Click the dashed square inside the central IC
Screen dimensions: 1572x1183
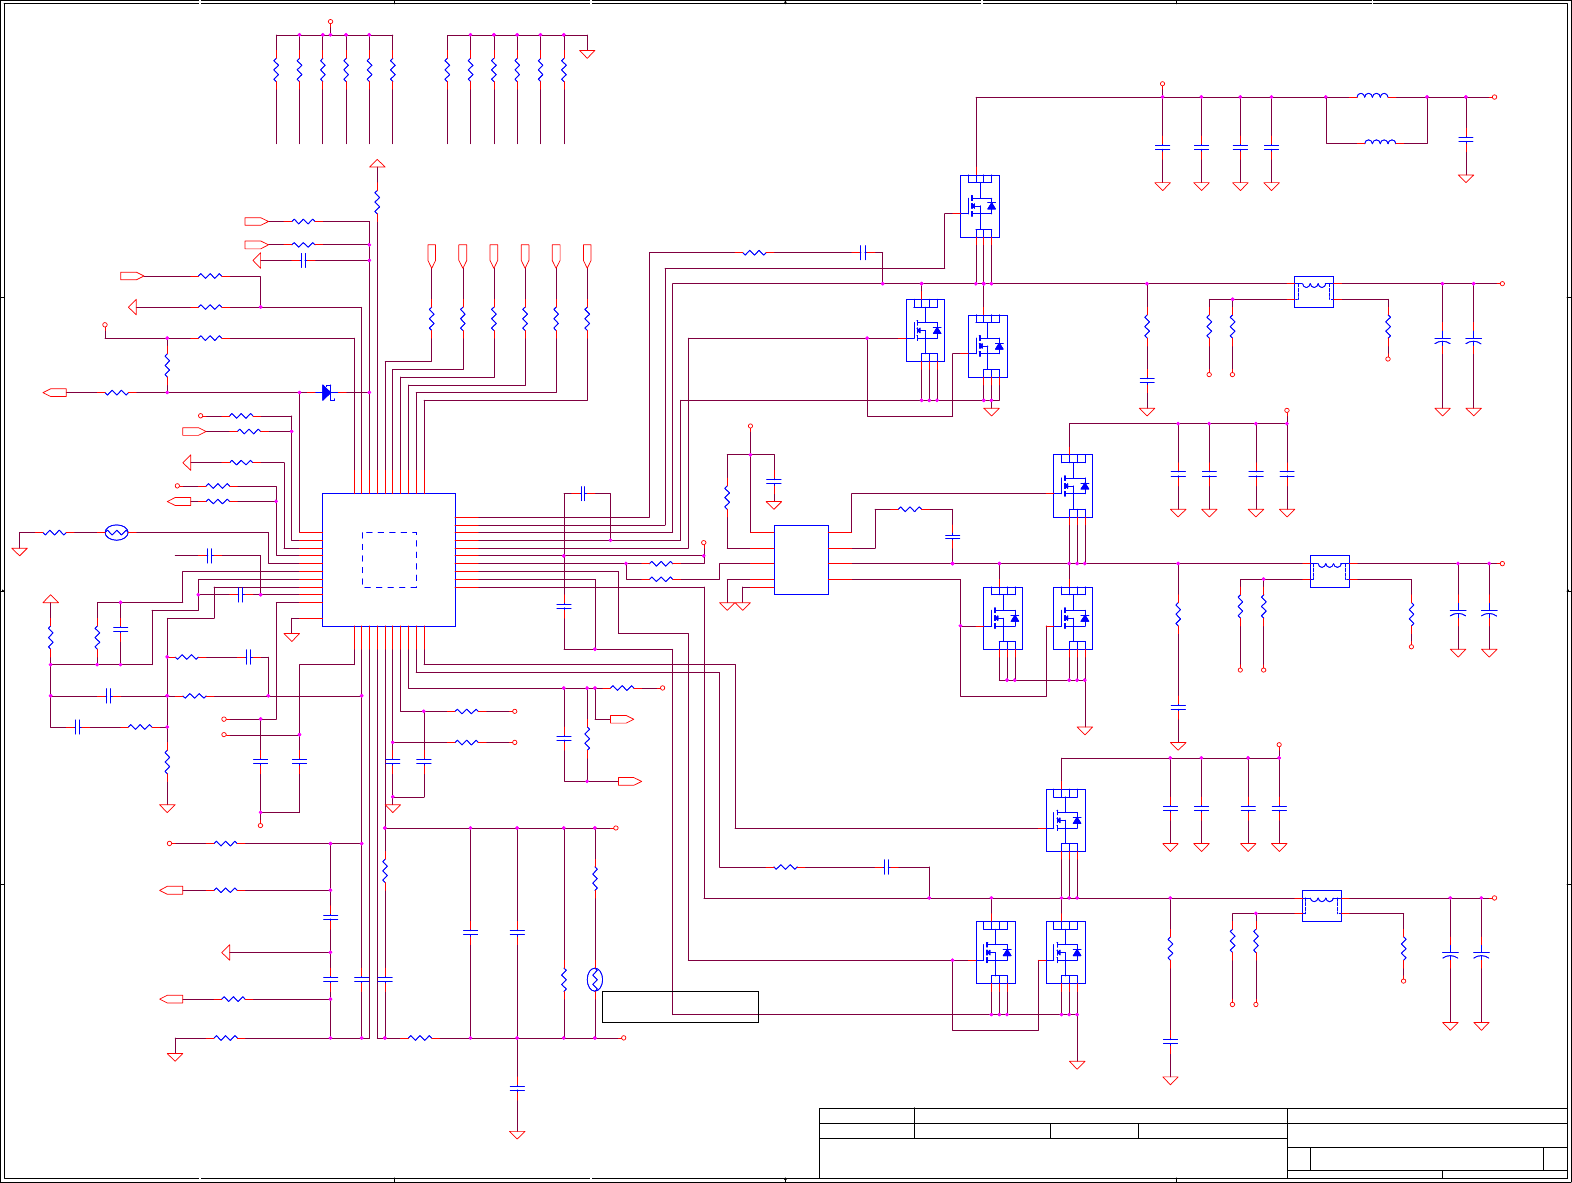[x=390, y=560]
